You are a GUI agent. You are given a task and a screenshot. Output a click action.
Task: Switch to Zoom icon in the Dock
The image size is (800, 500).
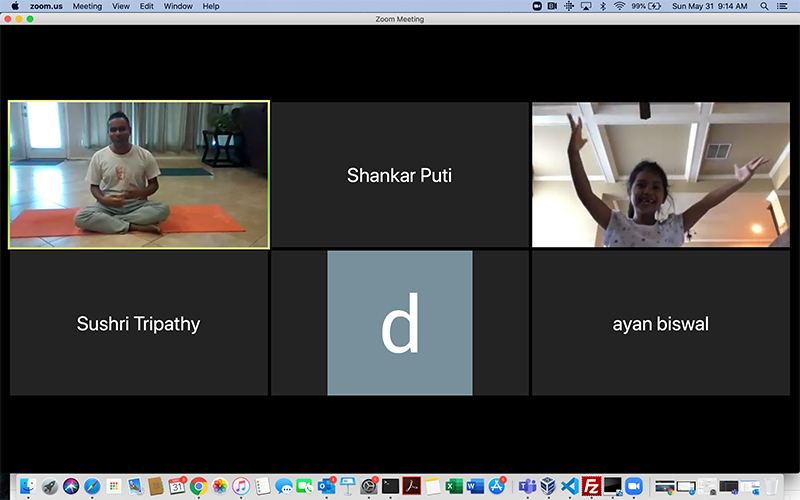coord(634,486)
